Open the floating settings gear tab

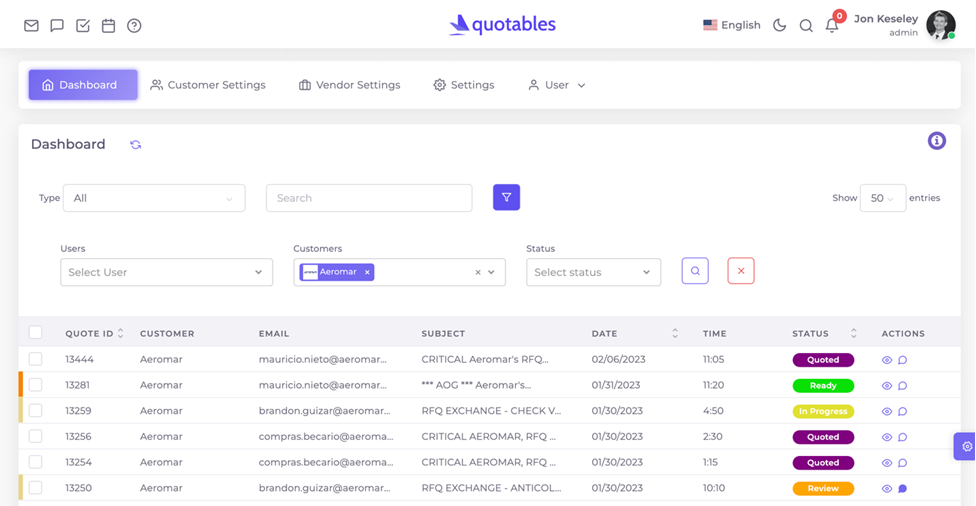[965, 446]
